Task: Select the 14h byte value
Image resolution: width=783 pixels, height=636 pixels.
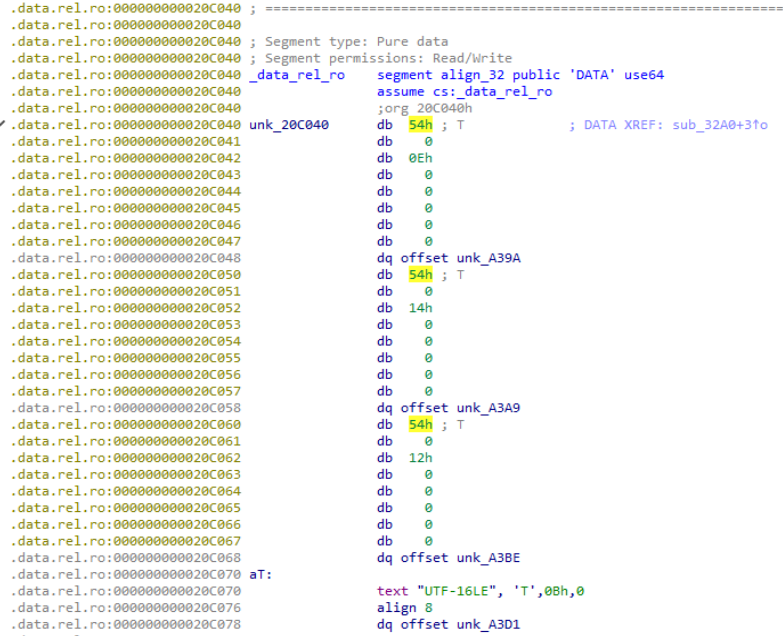Action: tap(420, 308)
